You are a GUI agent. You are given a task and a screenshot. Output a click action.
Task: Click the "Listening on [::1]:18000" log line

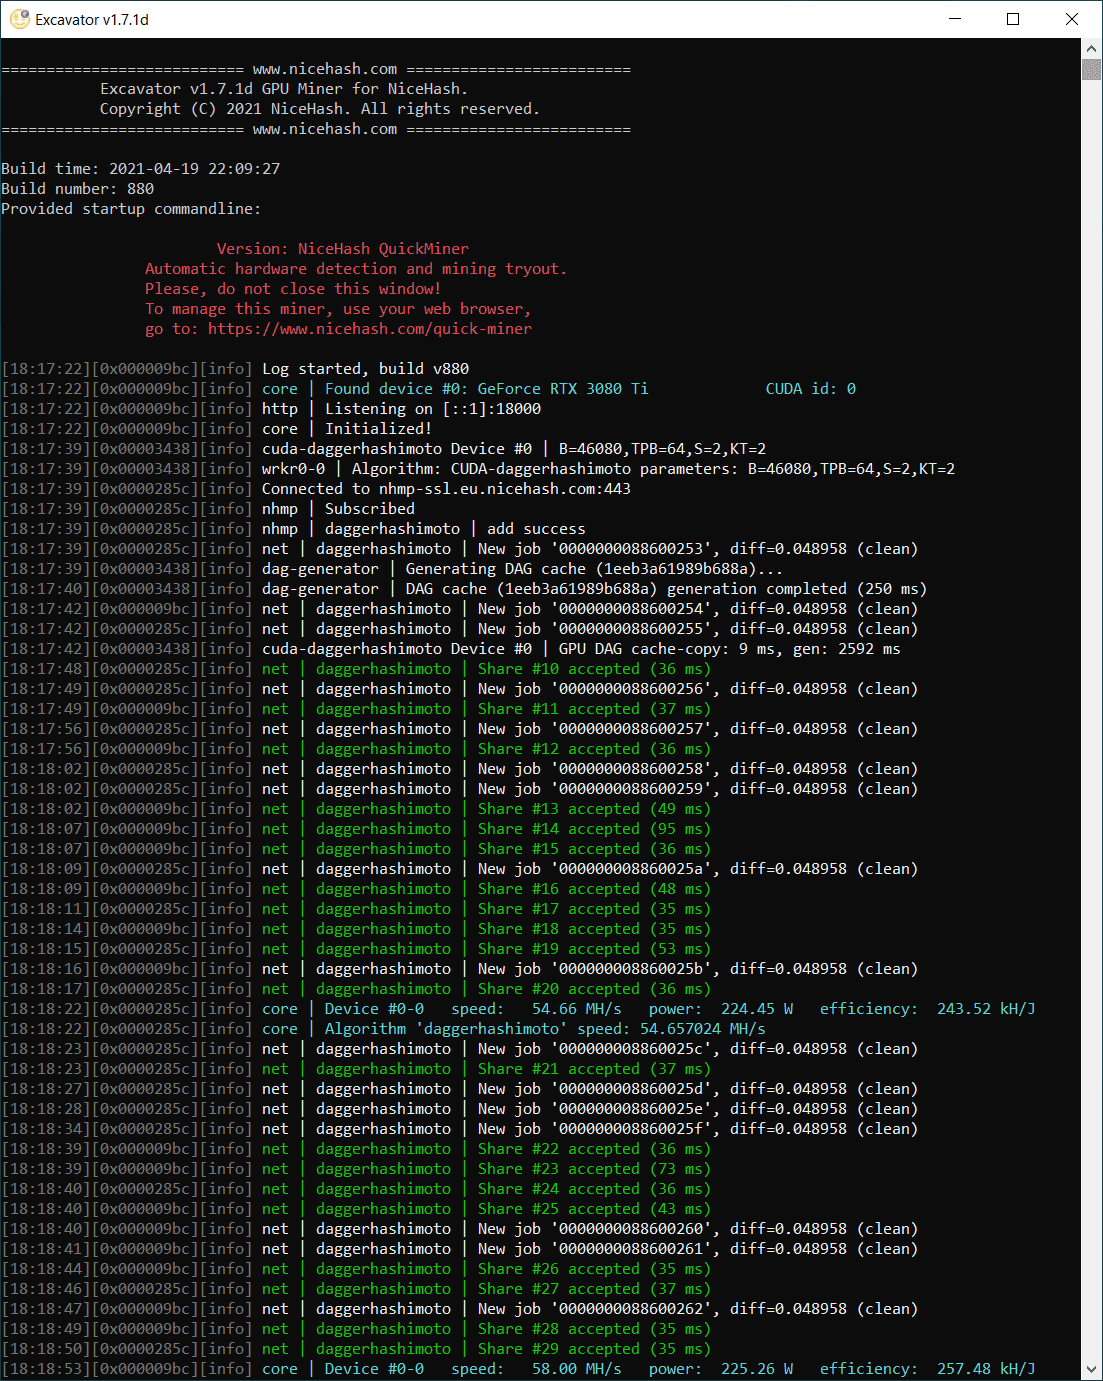pyautogui.click(x=432, y=409)
